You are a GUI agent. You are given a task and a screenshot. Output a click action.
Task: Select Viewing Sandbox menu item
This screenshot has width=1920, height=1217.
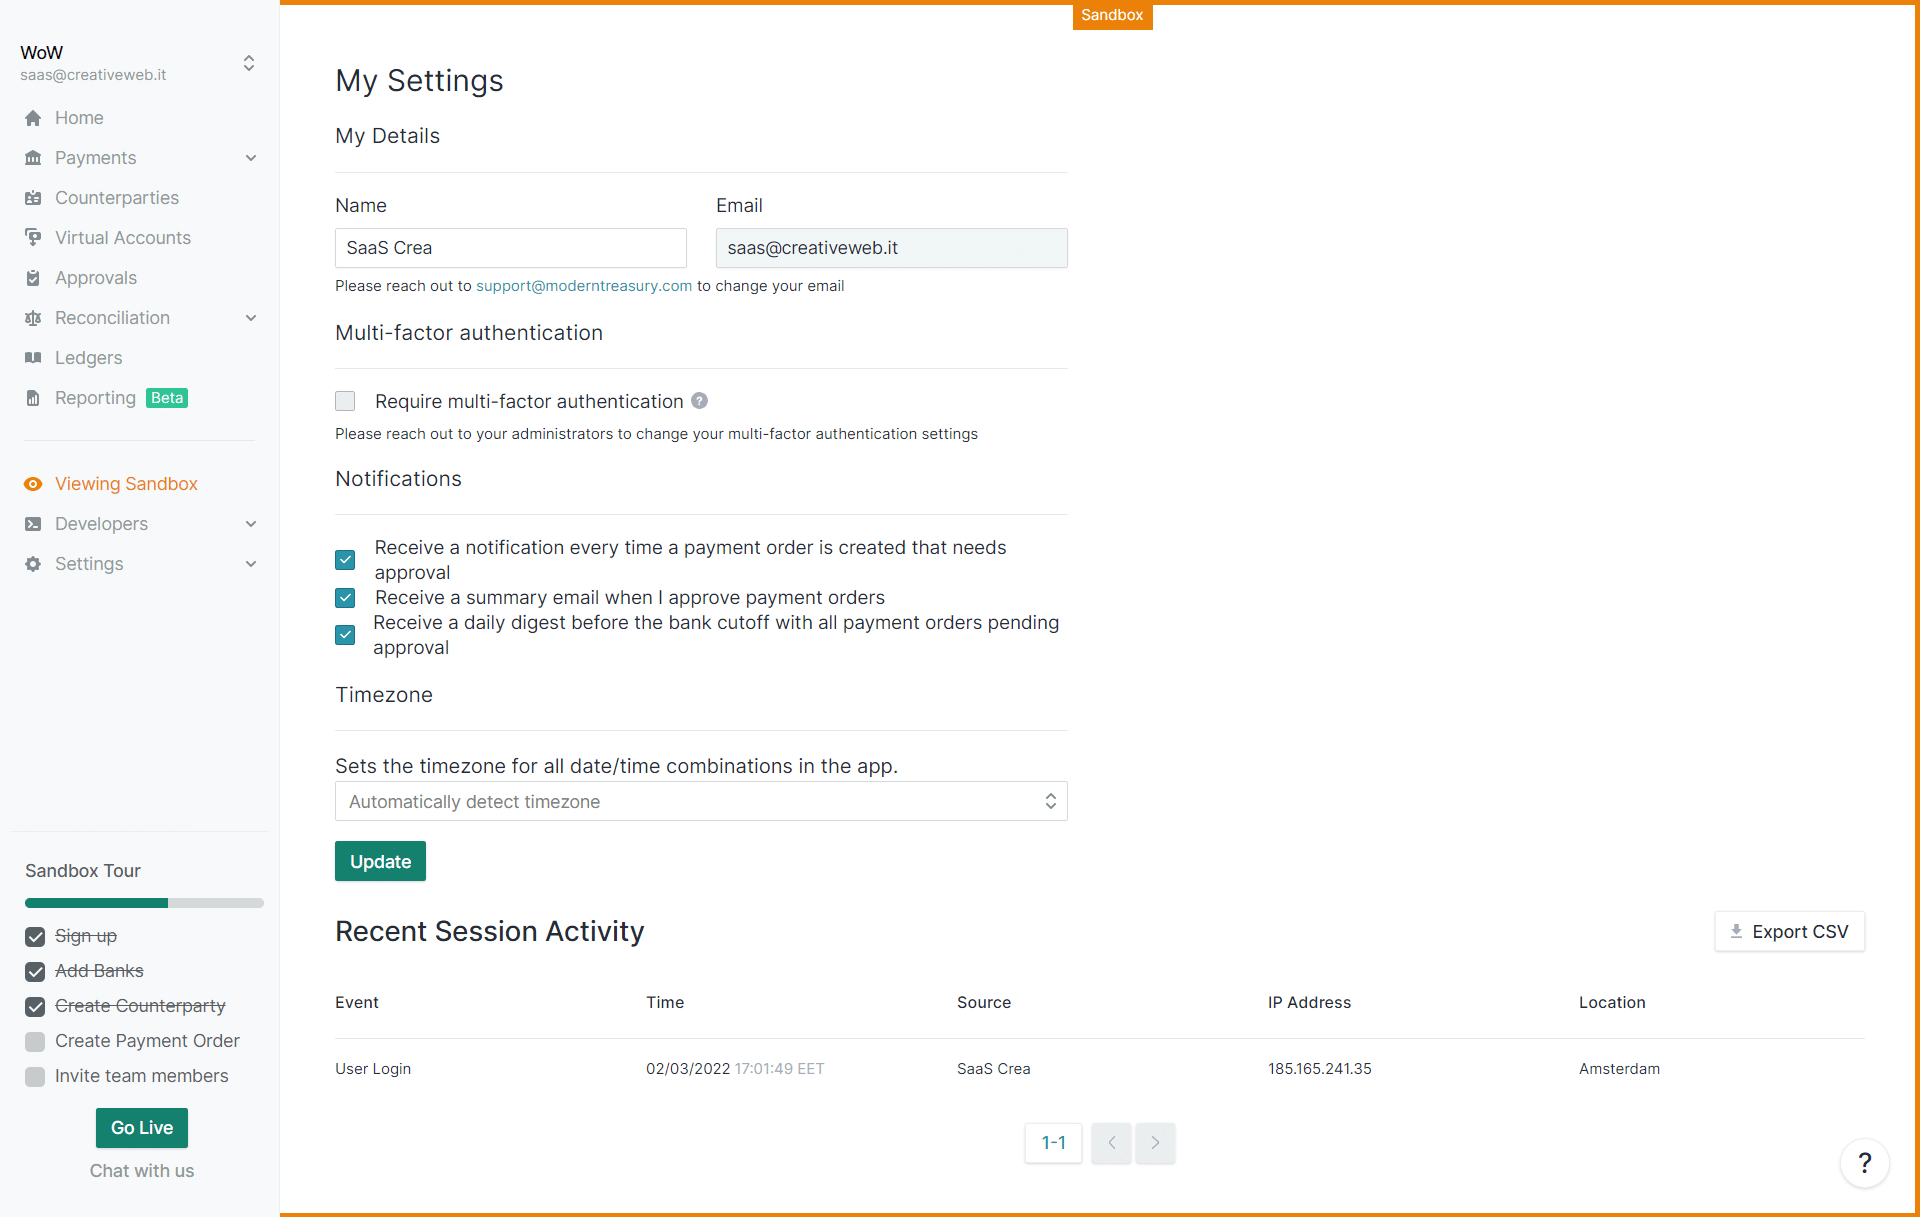point(126,484)
